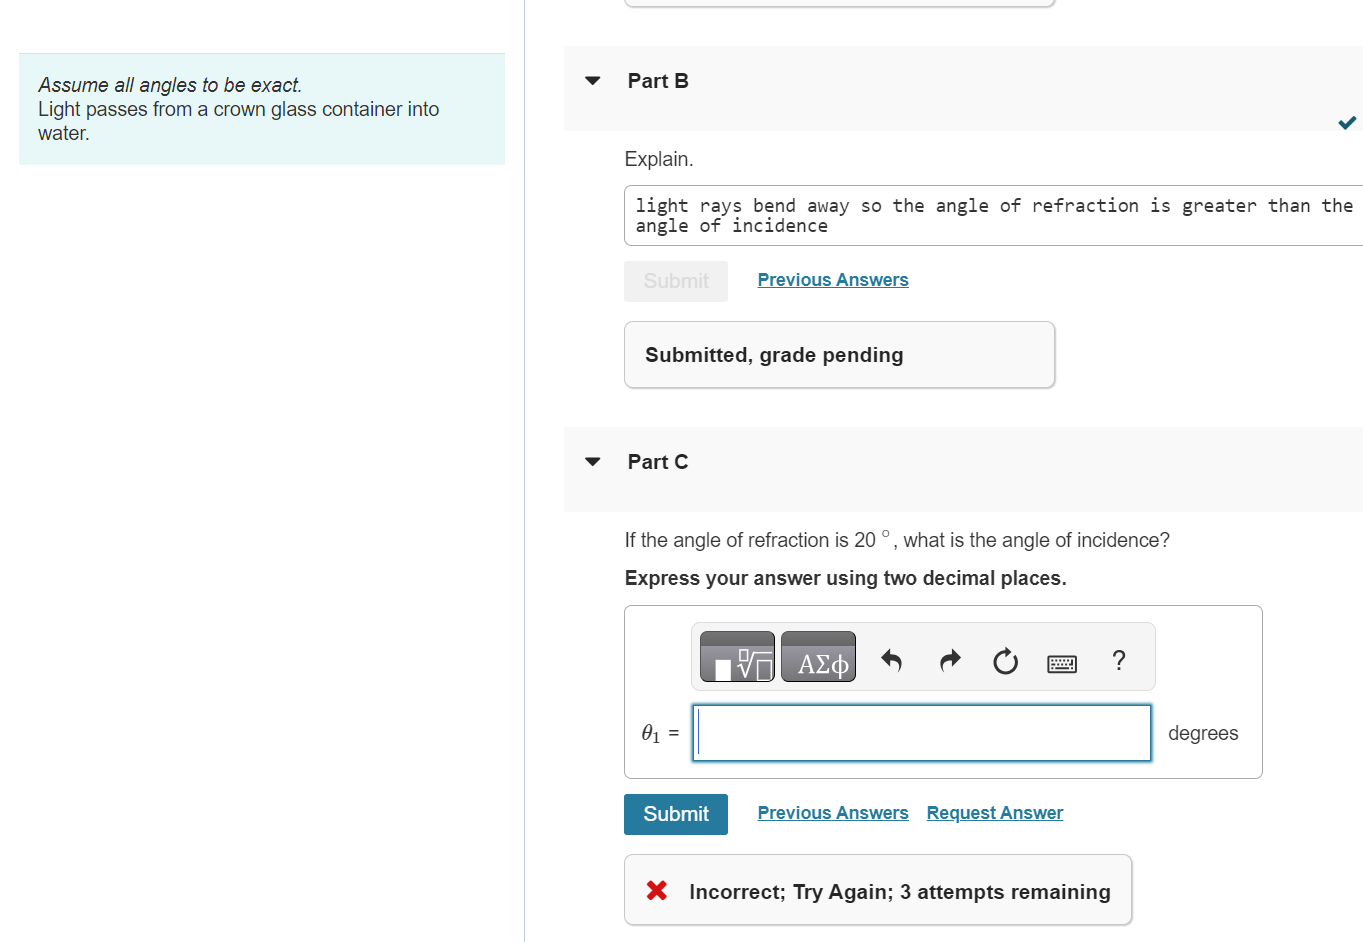The width and height of the screenshot is (1363, 942).
Task: Open Previous Answers for Part B
Action: (833, 280)
